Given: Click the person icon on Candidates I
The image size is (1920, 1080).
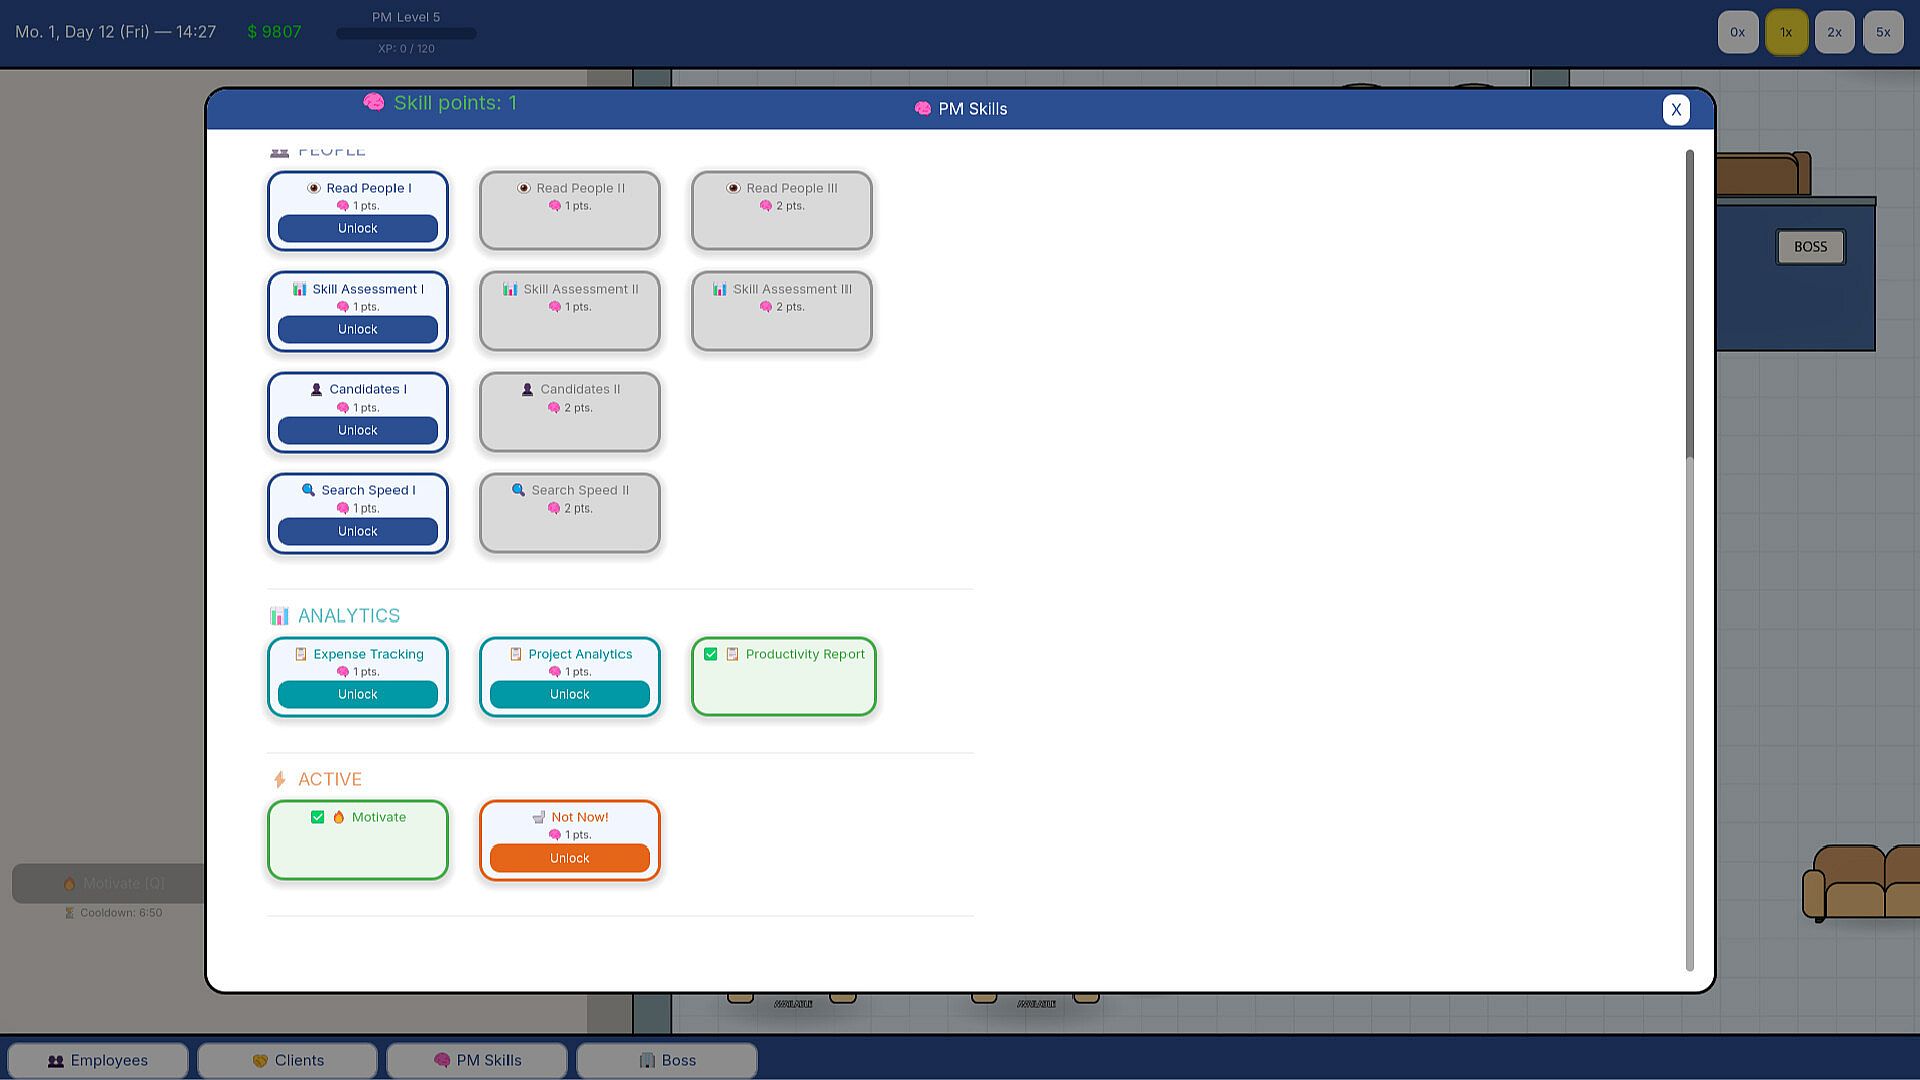Looking at the screenshot, I should (316, 389).
